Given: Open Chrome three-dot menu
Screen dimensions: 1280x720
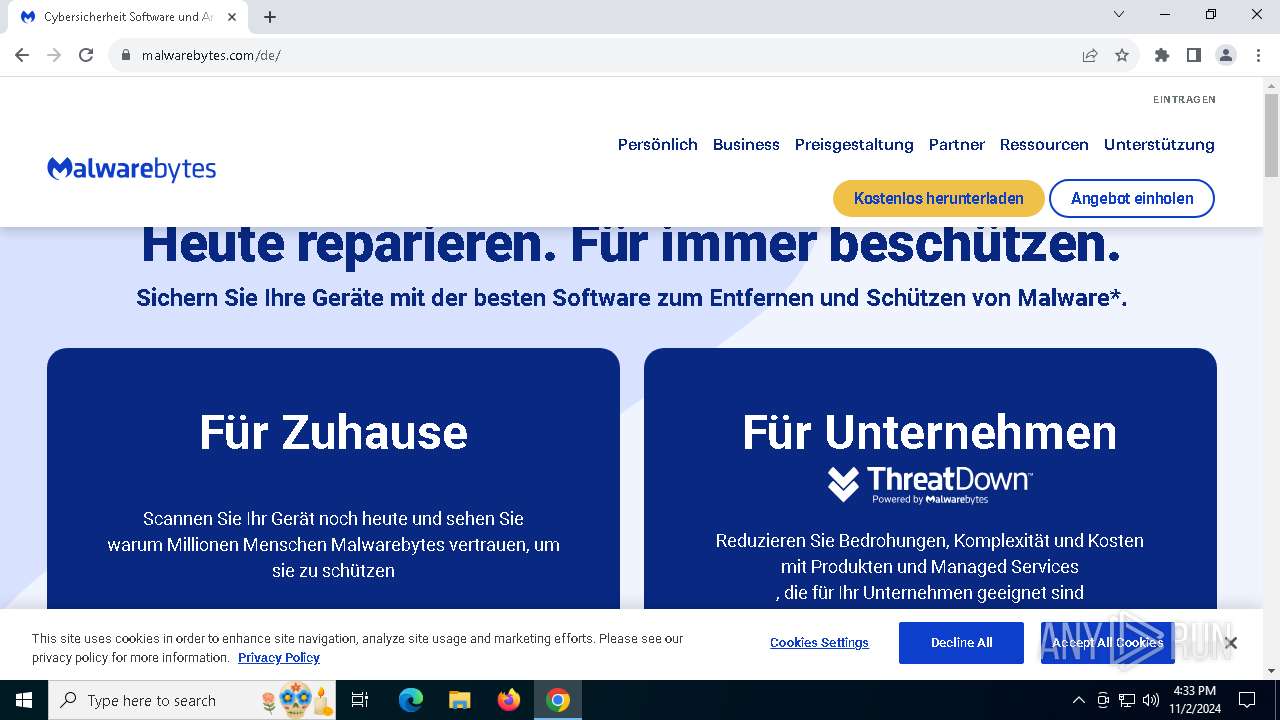Looking at the screenshot, I should 1258,55.
